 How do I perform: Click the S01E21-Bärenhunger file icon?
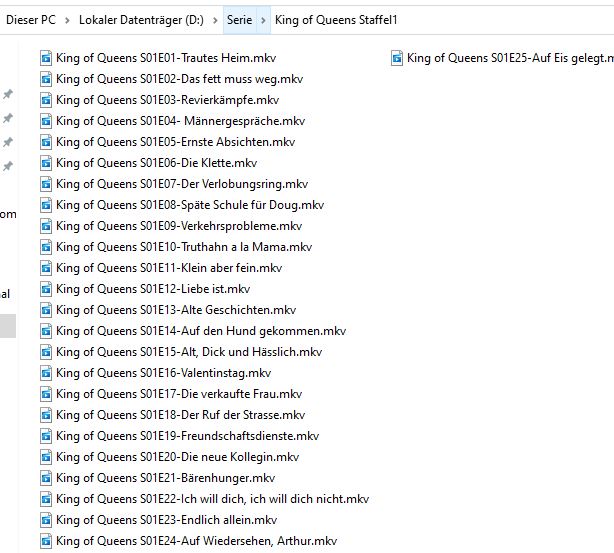pyautogui.click(x=46, y=478)
